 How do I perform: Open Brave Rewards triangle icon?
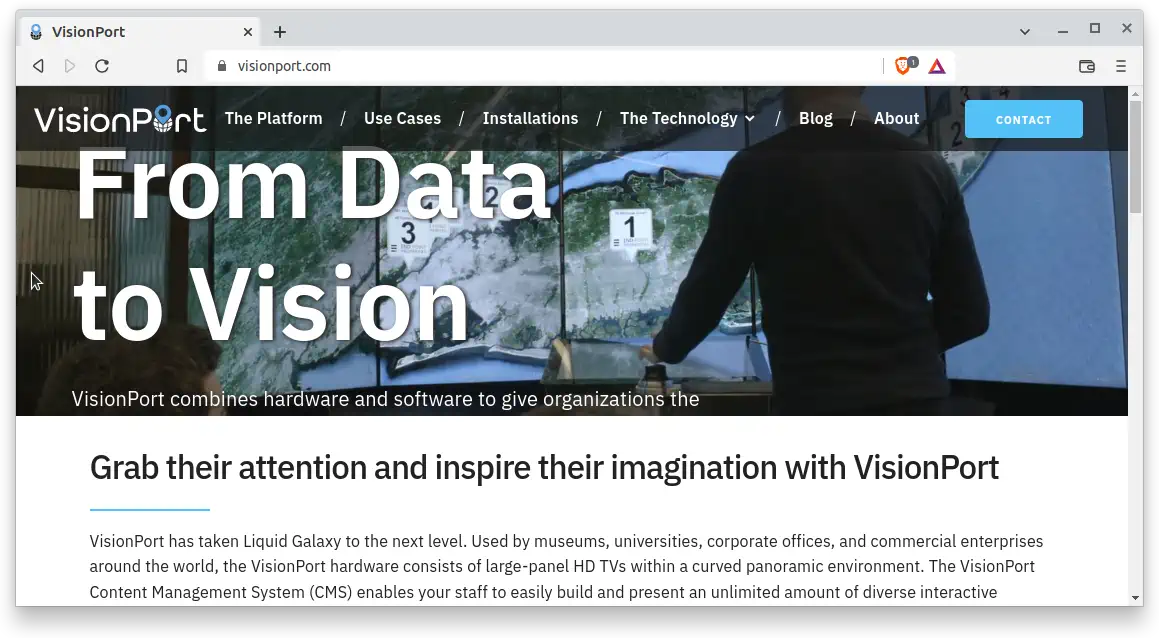click(937, 67)
